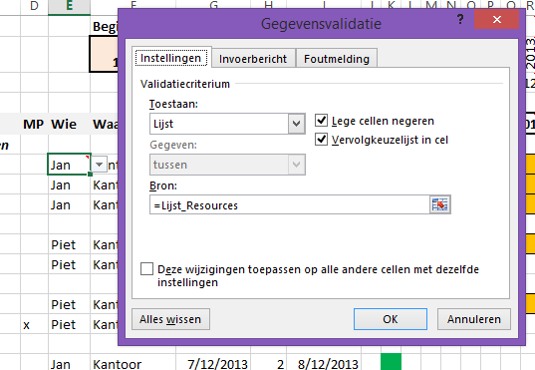
Task: Toggle Vervolgkeuzelijst in cel checkbox
Action: [x=321, y=140]
